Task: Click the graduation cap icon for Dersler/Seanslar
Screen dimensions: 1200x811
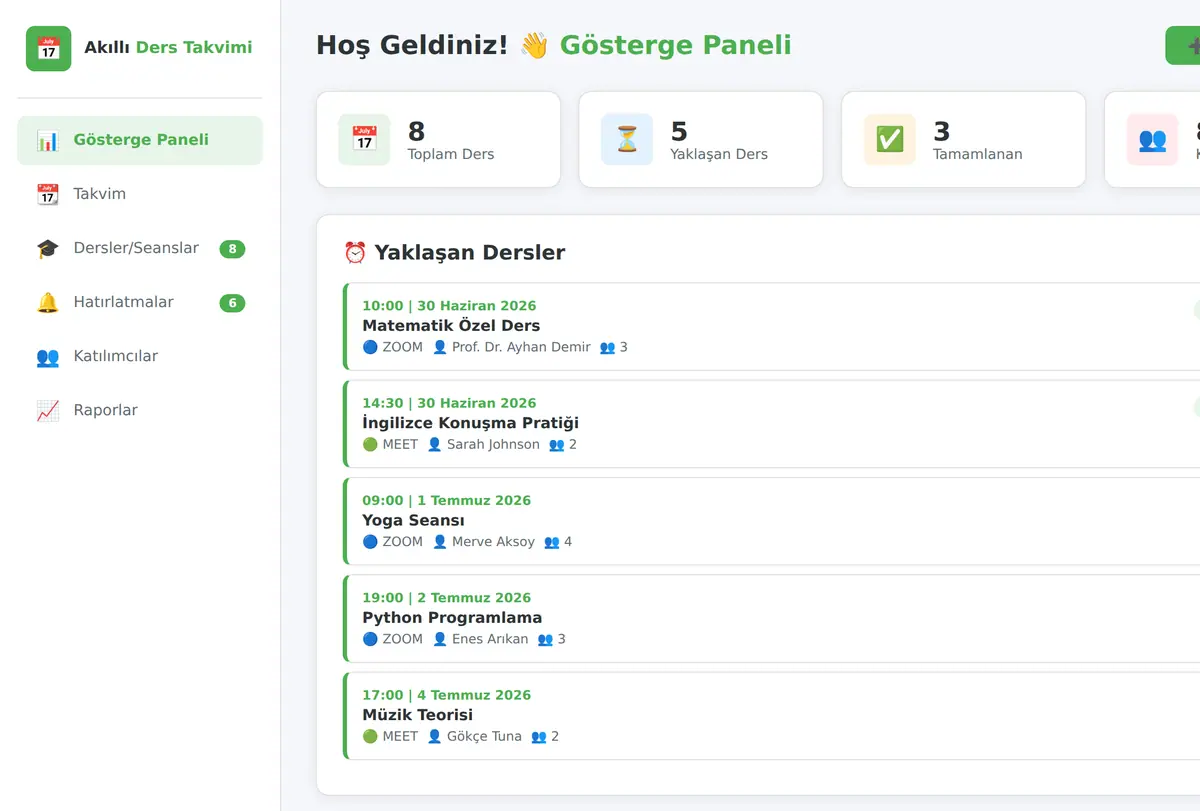Action: pyautogui.click(x=48, y=248)
